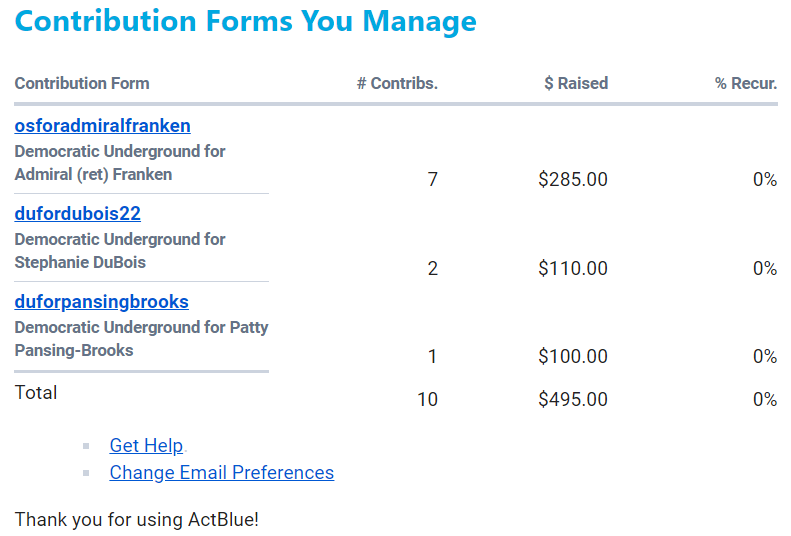Click the Contribution Forms You Manage heading
This screenshot has width=791, height=536.
point(245,22)
